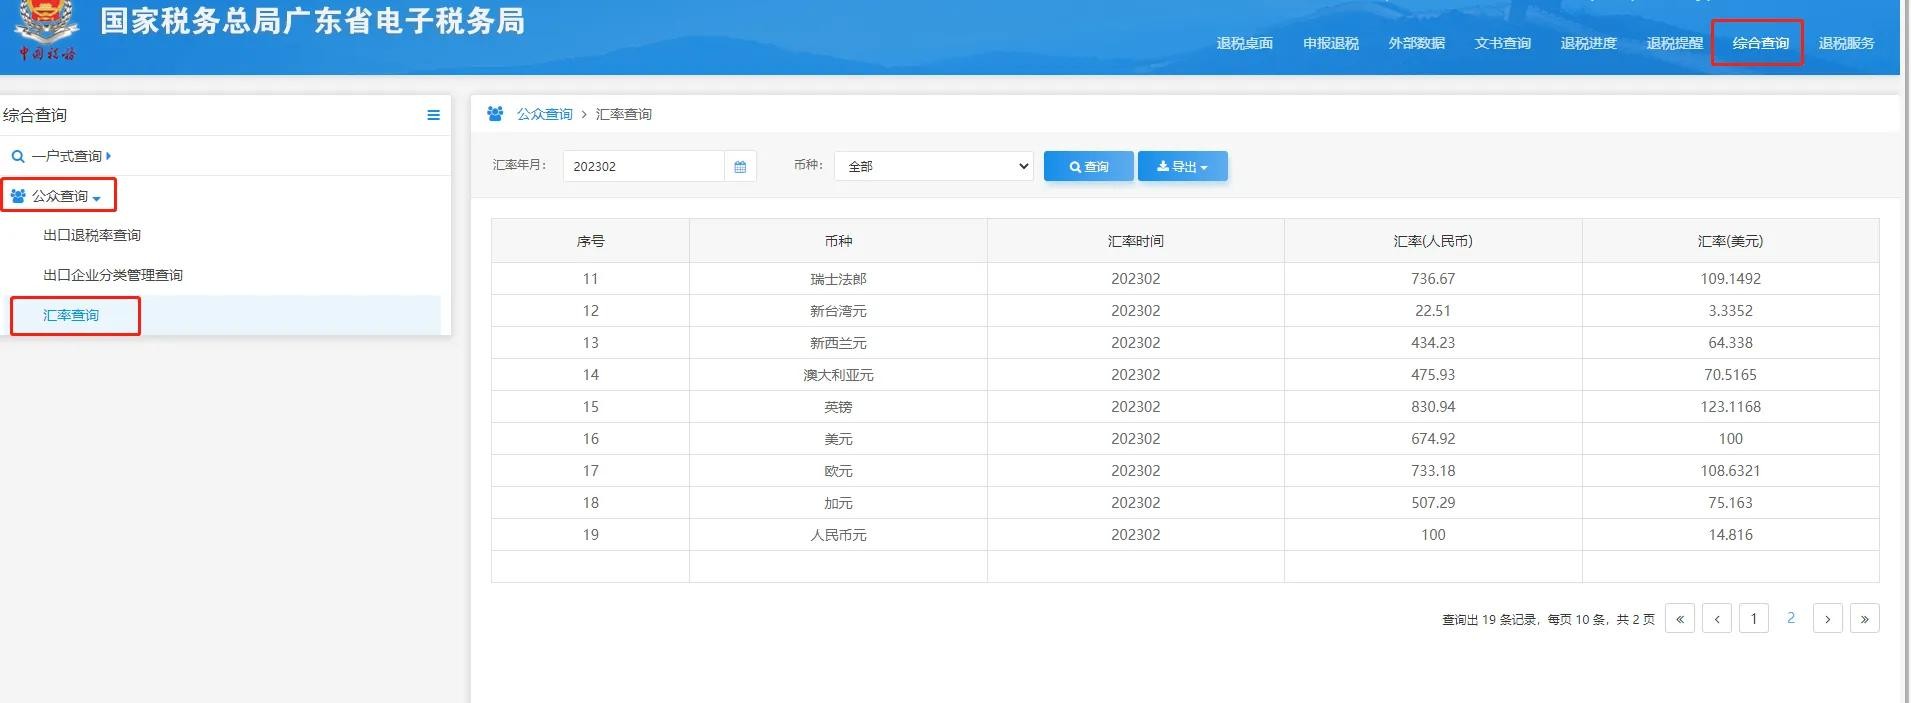Collapse the 公众查询 sidebar section
This screenshot has width=1911, height=703.
click(60, 196)
